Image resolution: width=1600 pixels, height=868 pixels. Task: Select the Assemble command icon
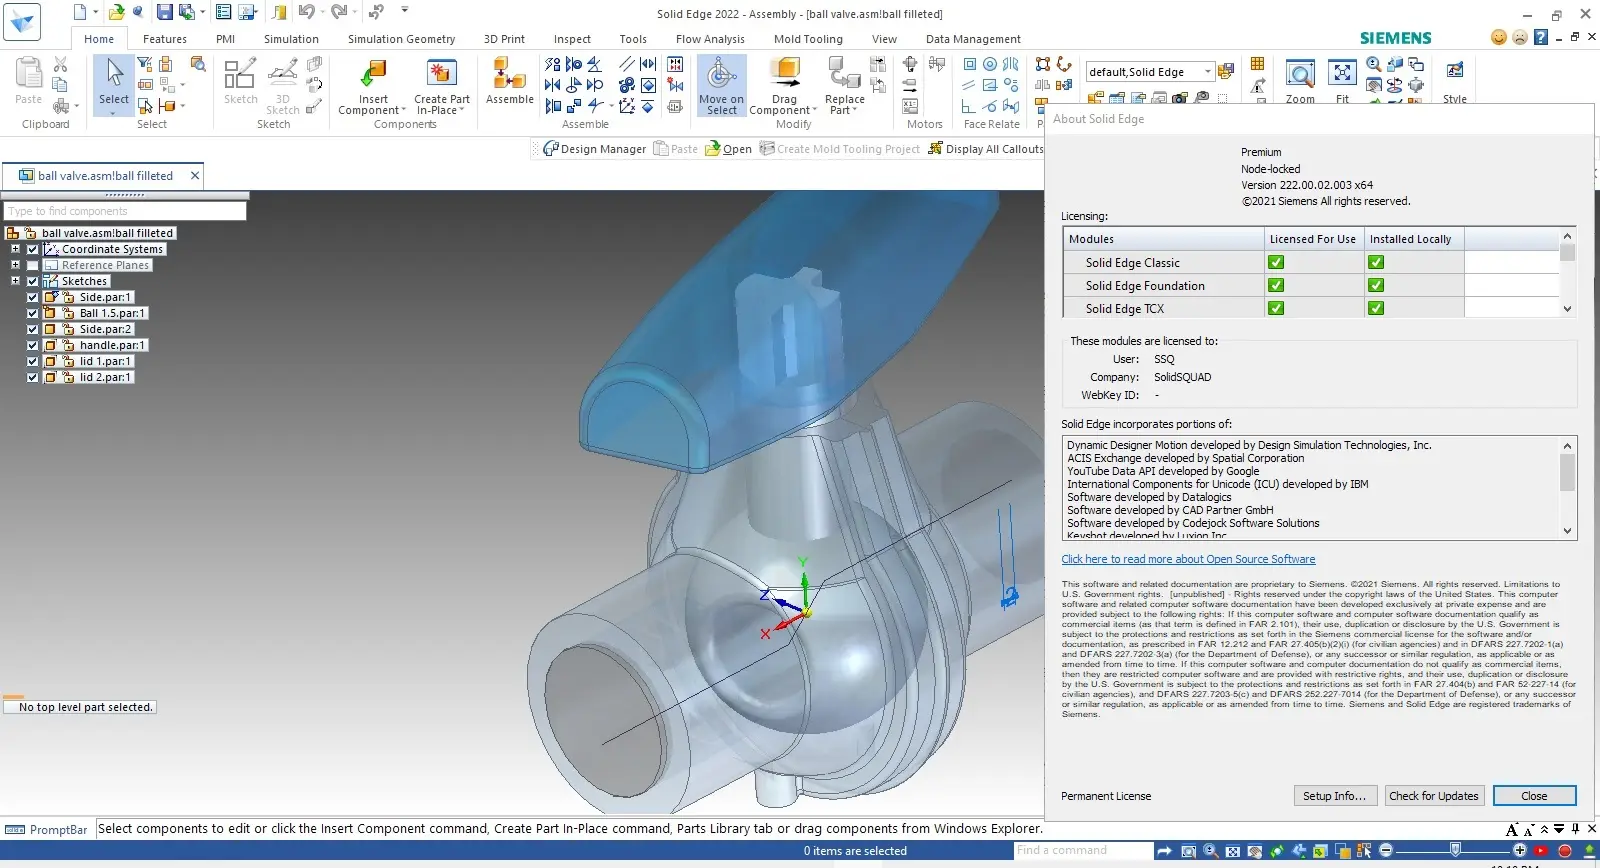pos(509,74)
